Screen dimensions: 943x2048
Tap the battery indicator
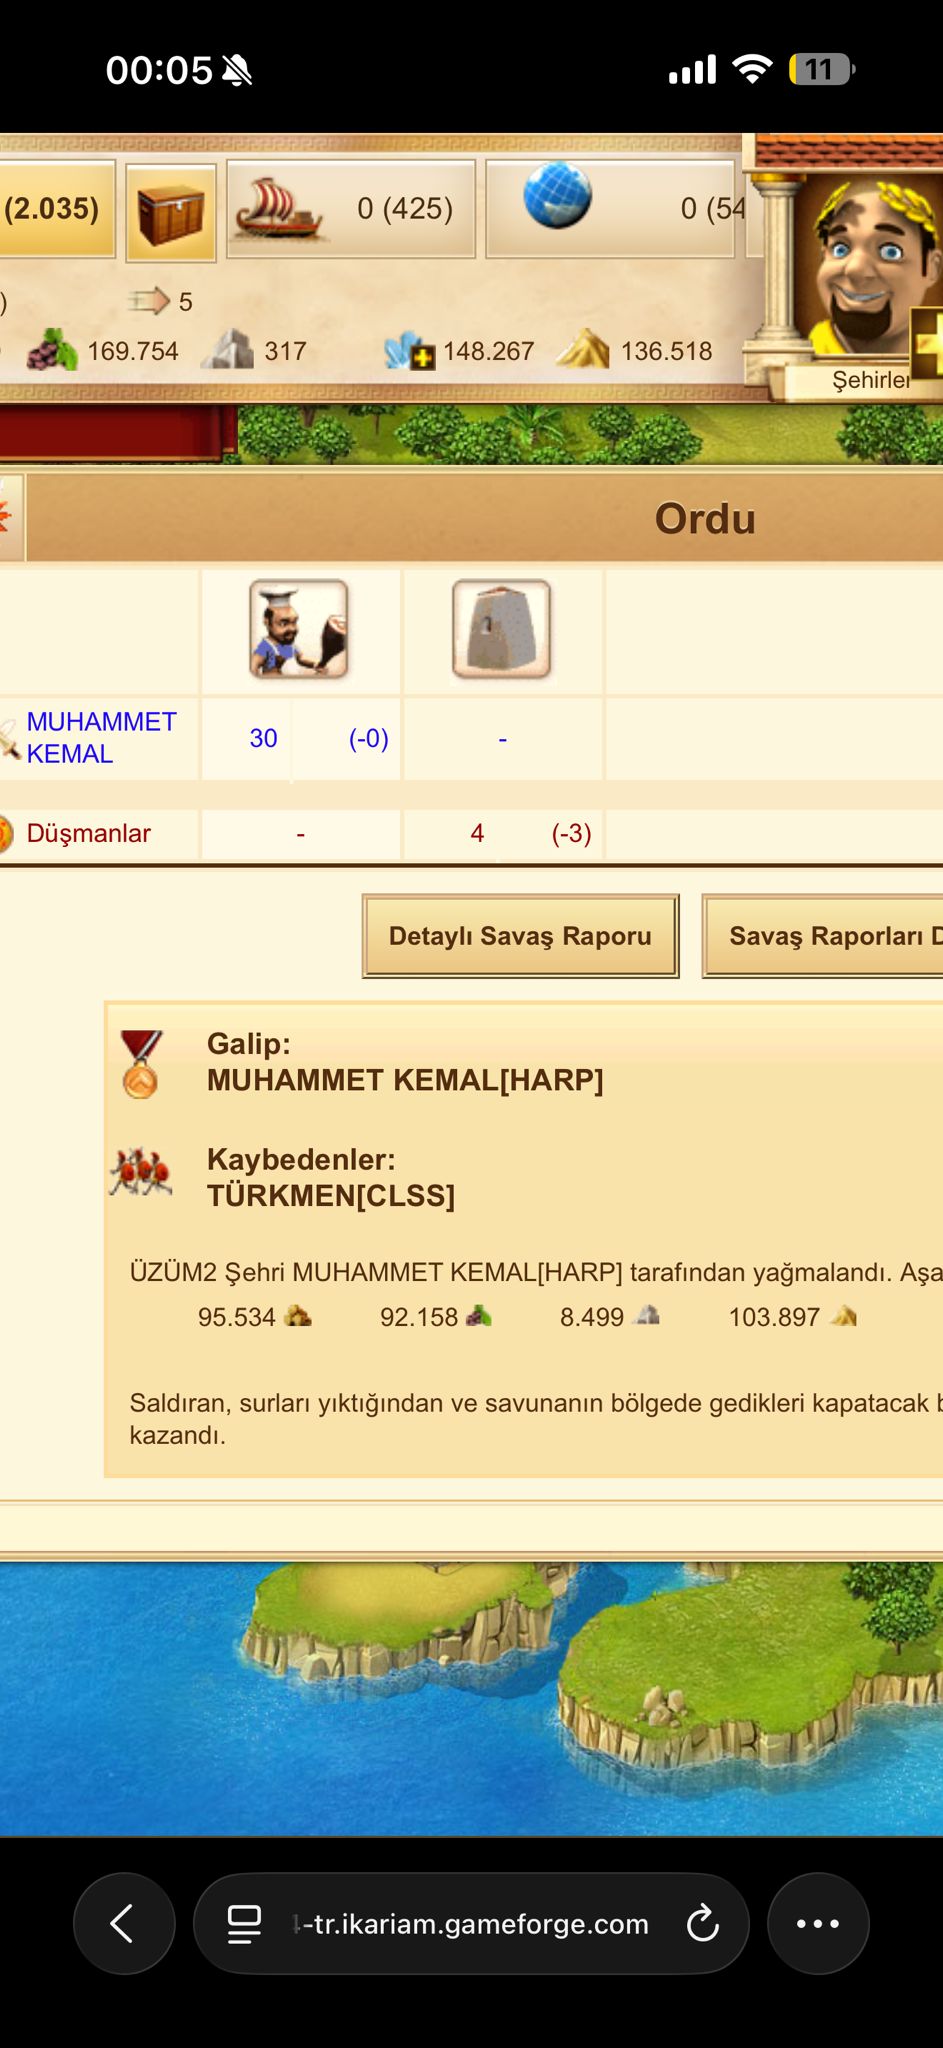pyautogui.click(x=821, y=69)
